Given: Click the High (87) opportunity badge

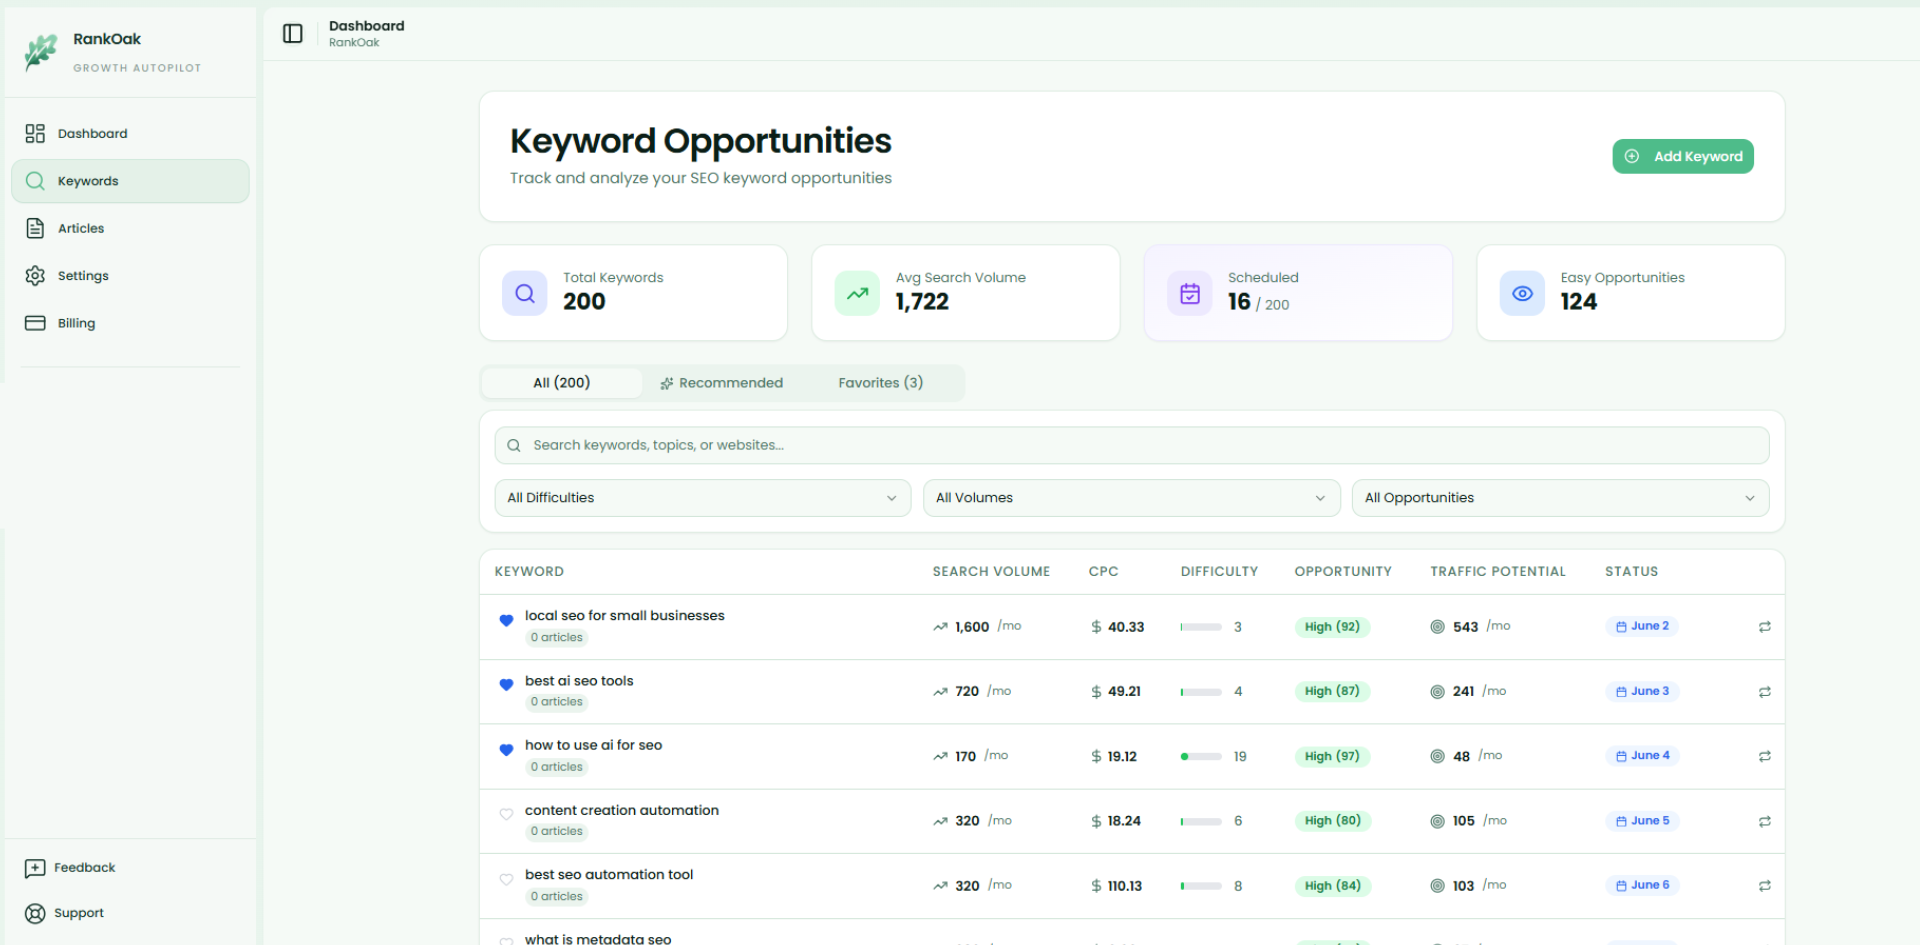Looking at the screenshot, I should tap(1332, 691).
